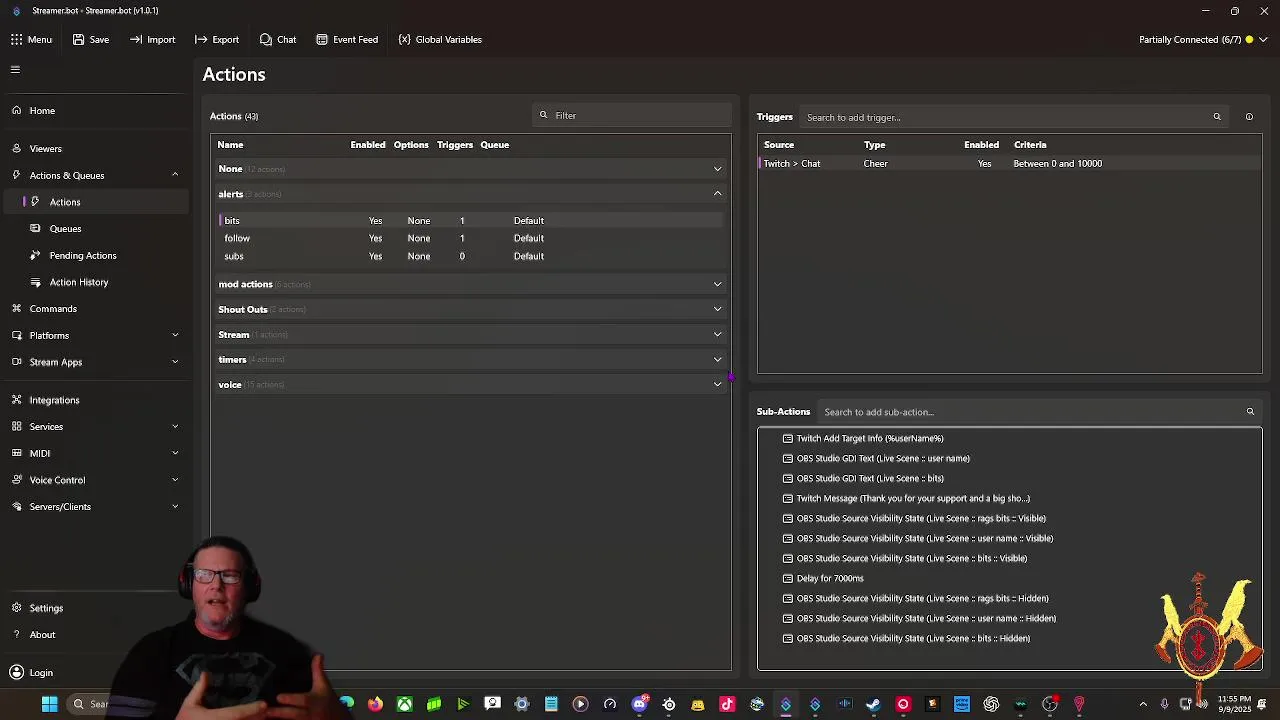This screenshot has height=720, width=1280.
Task: Open Discord from taskbar
Action: tap(640, 704)
